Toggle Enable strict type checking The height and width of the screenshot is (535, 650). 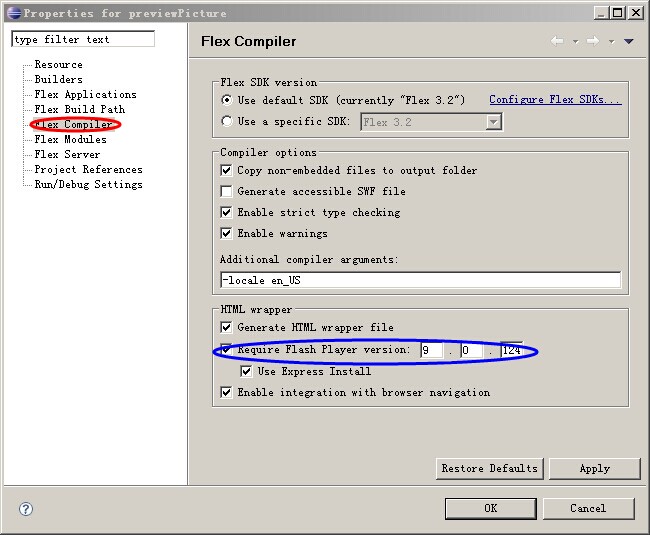(226, 213)
